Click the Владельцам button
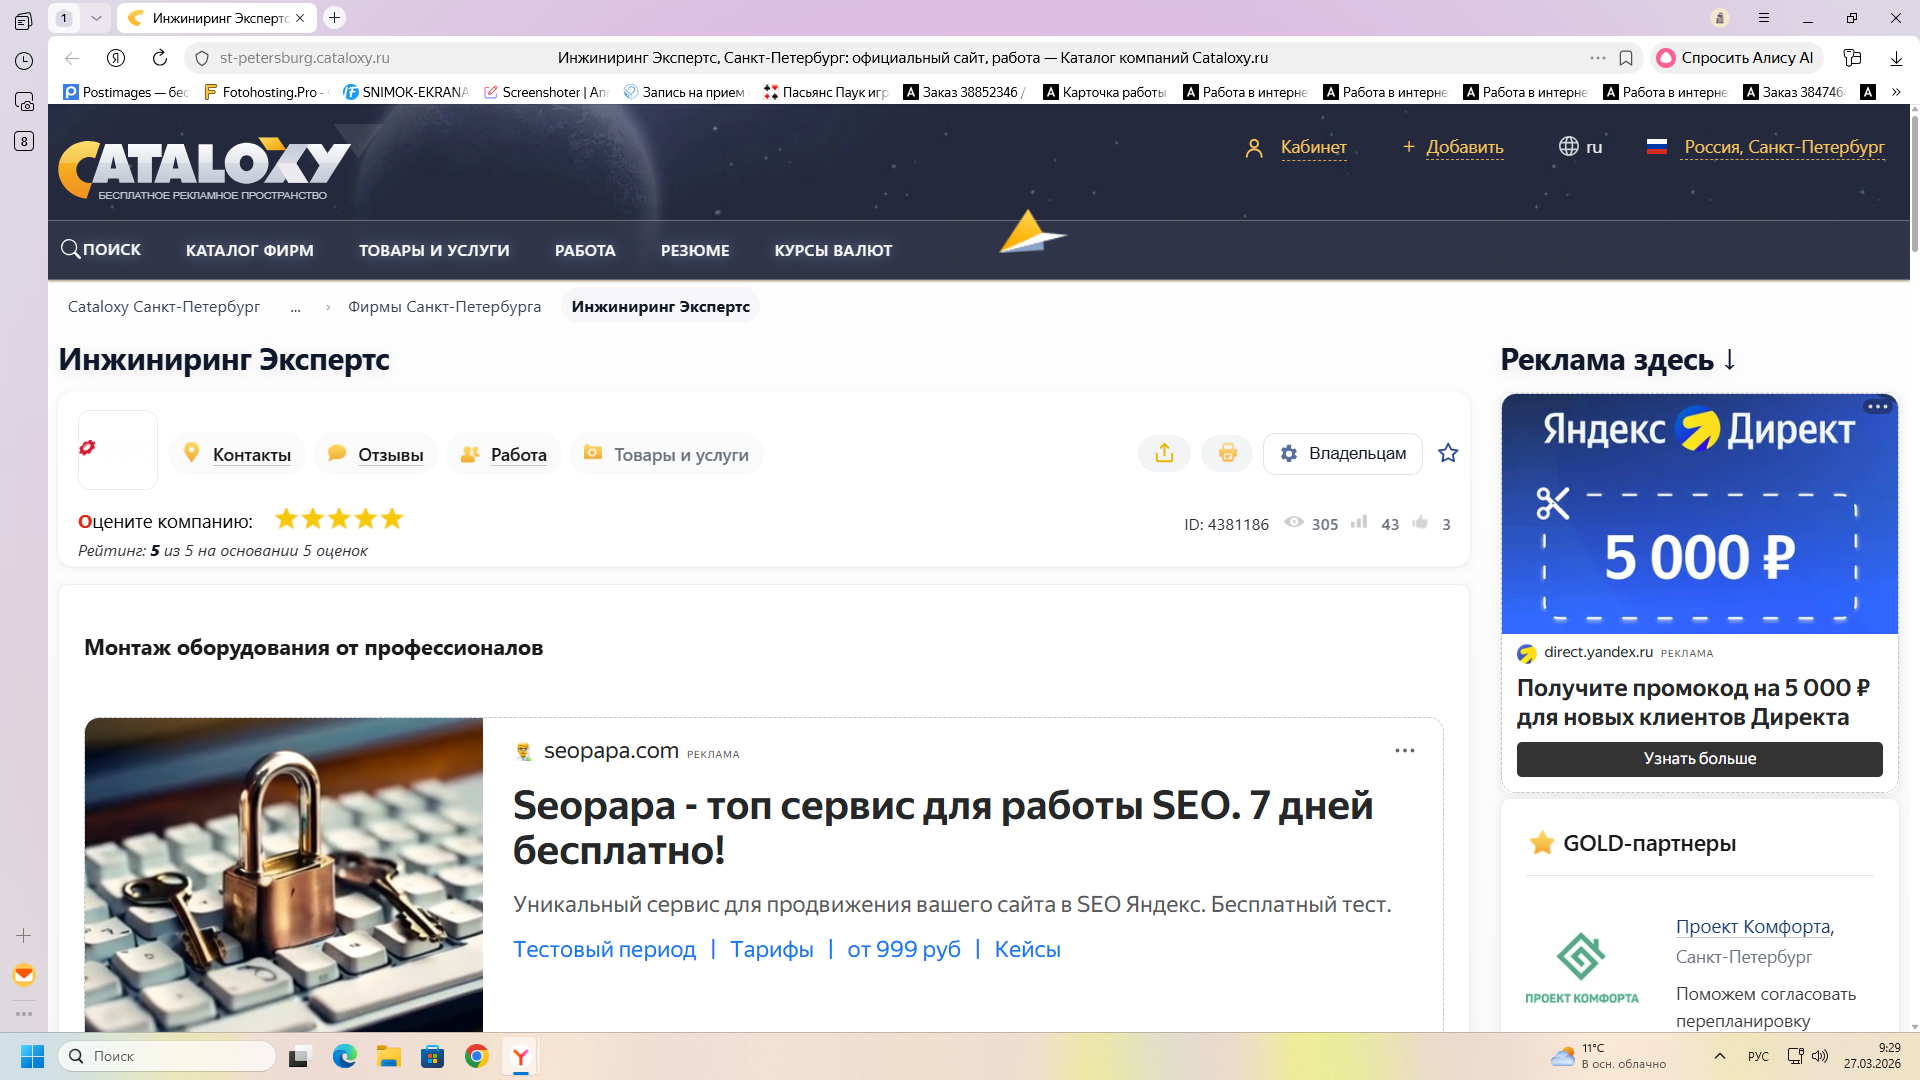 click(x=1342, y=454)
